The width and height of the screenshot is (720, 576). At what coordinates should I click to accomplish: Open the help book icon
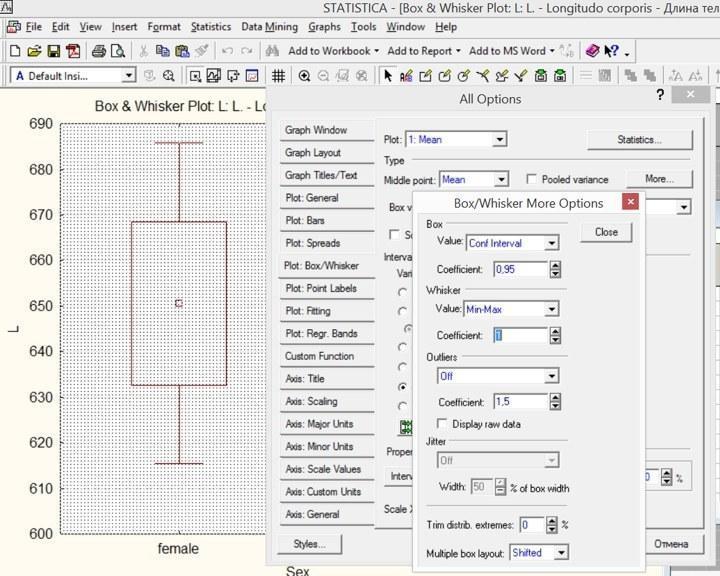click(593, 50)
